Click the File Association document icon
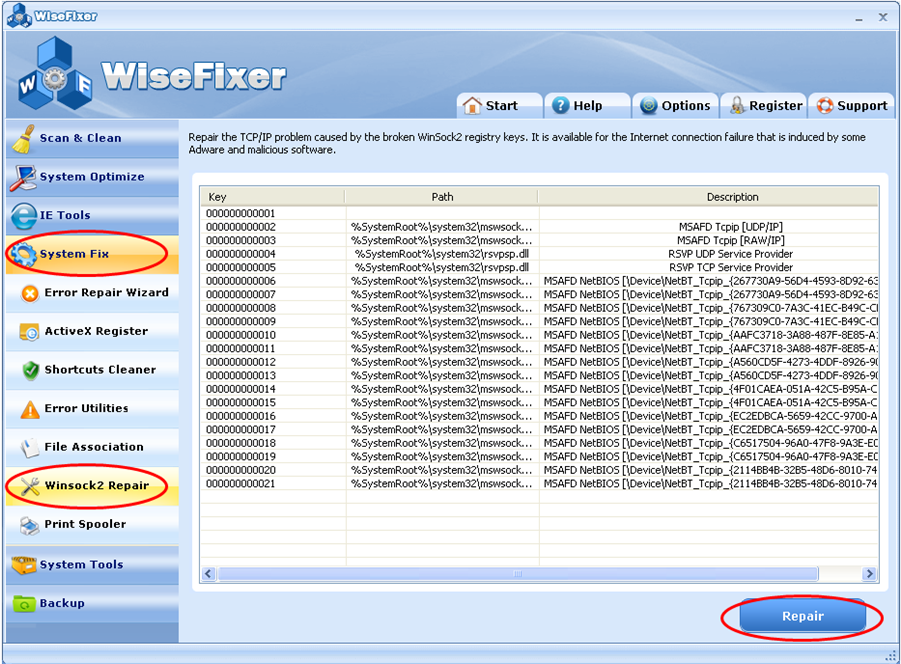The height and width of the screenshot is (664, 901). pos(29,447)
